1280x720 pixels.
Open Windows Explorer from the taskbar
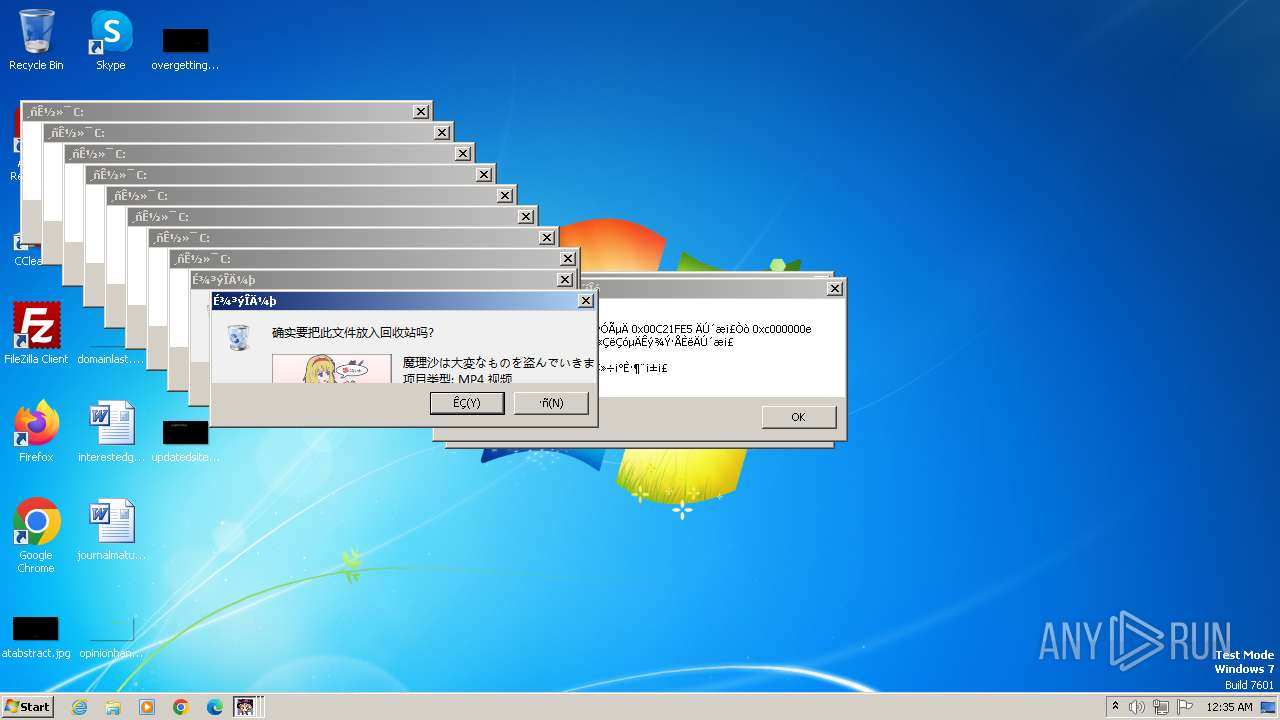point(113,707)
